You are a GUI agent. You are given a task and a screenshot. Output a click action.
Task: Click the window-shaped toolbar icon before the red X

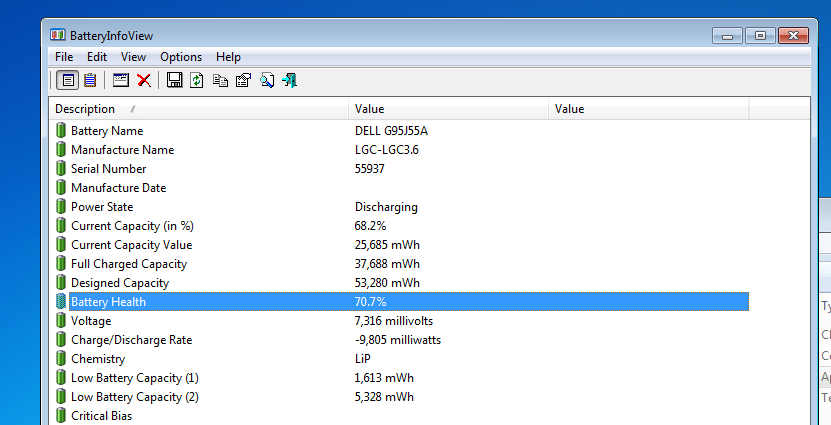(x=121, y=81)
